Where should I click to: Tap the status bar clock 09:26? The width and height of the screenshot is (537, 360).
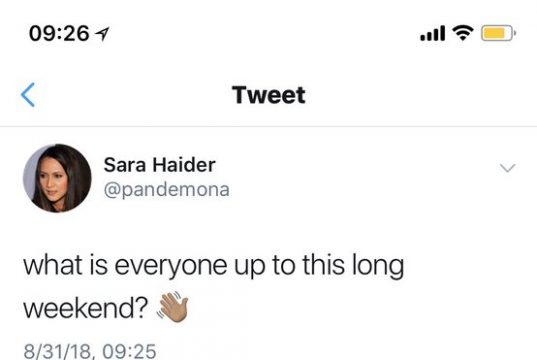[59, 34]
